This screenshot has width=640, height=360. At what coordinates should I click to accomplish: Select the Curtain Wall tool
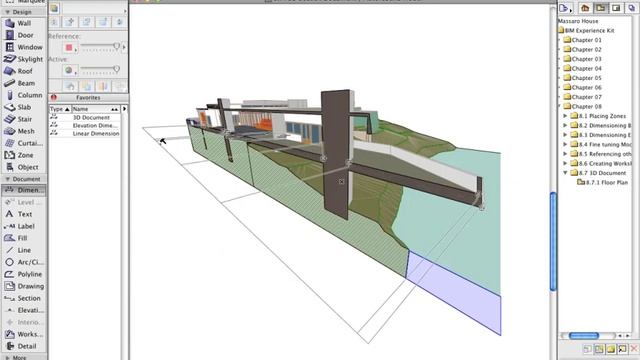[24, 143]
